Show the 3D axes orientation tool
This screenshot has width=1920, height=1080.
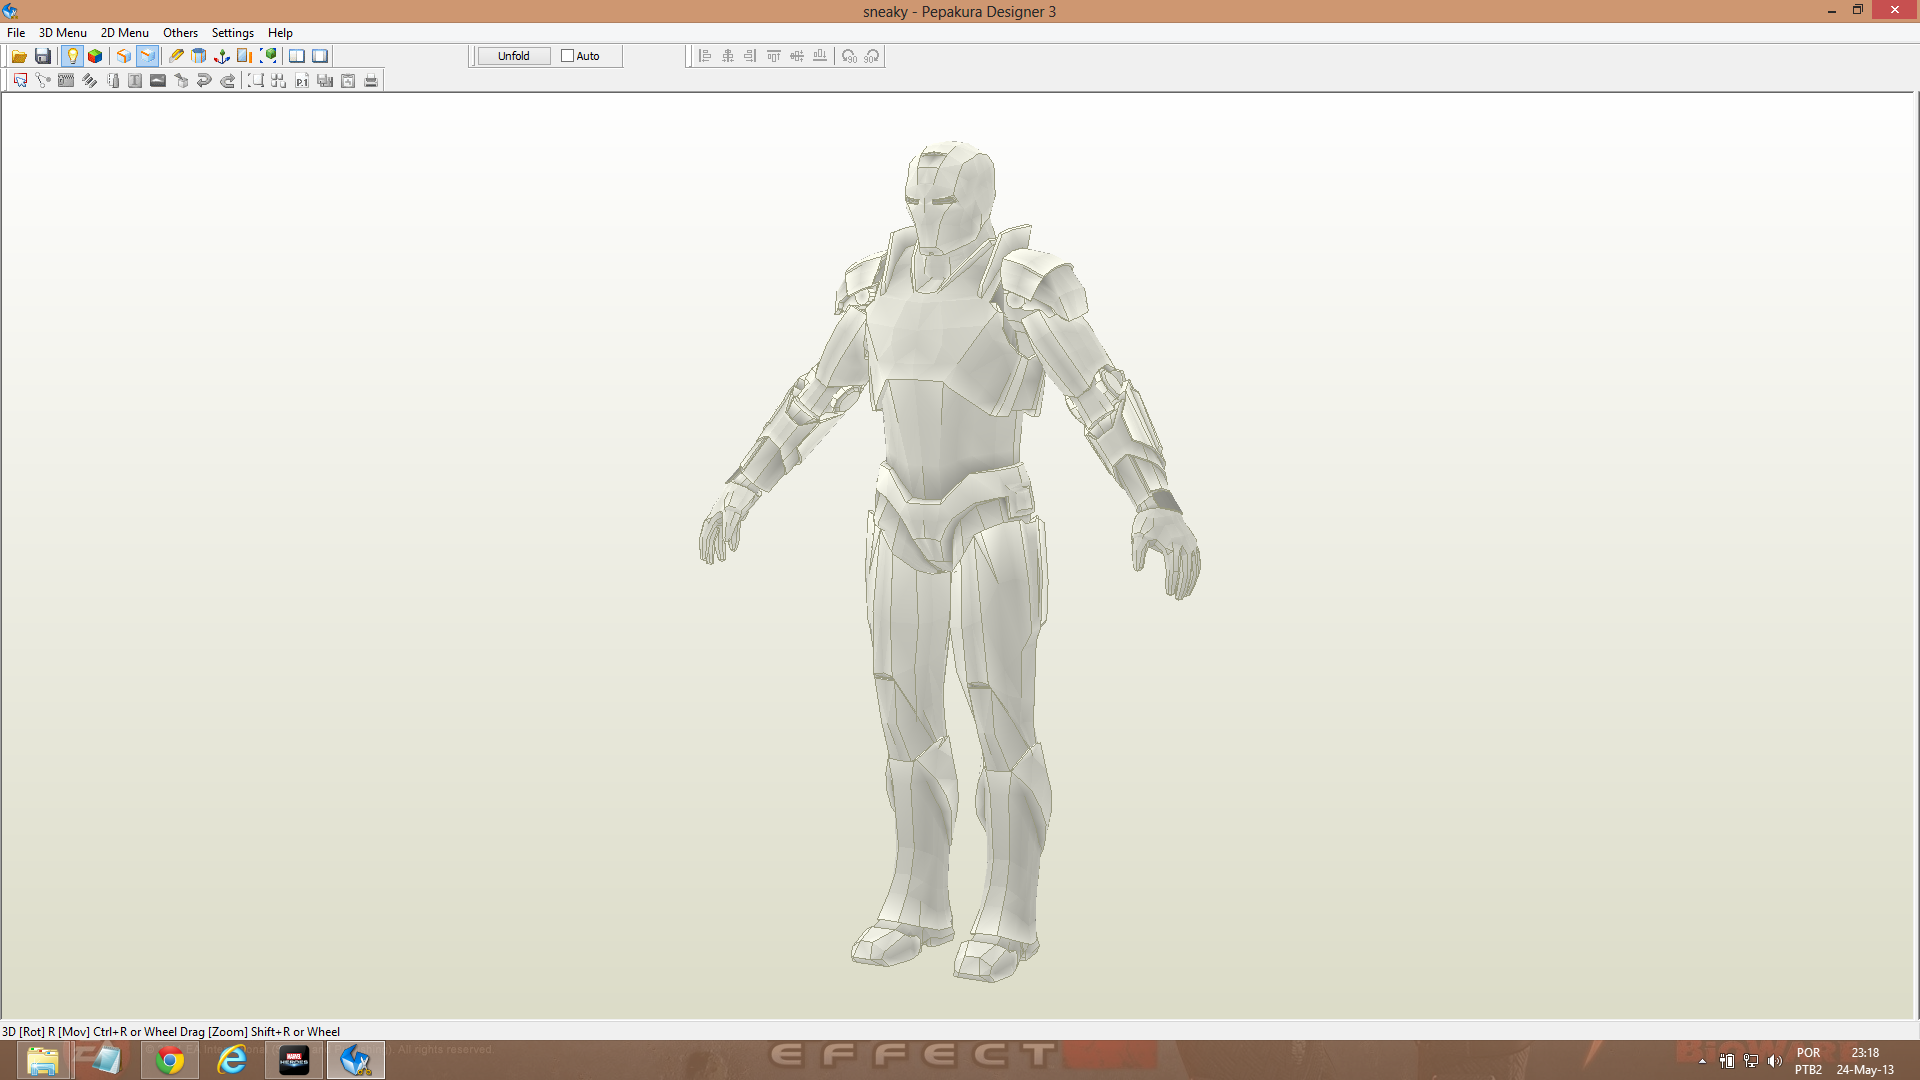(222, 56)
